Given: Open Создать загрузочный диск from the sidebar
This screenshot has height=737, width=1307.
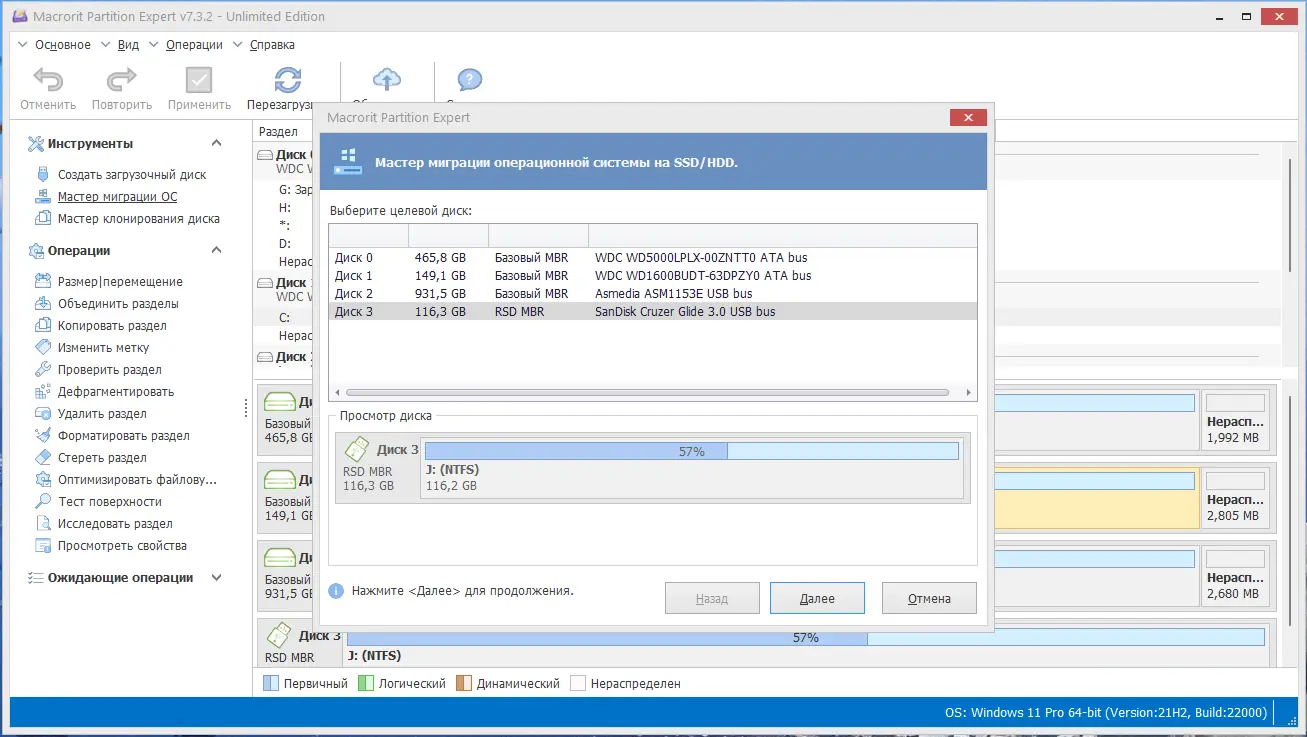Looking at the screenshot, I should tap(132, 174).
